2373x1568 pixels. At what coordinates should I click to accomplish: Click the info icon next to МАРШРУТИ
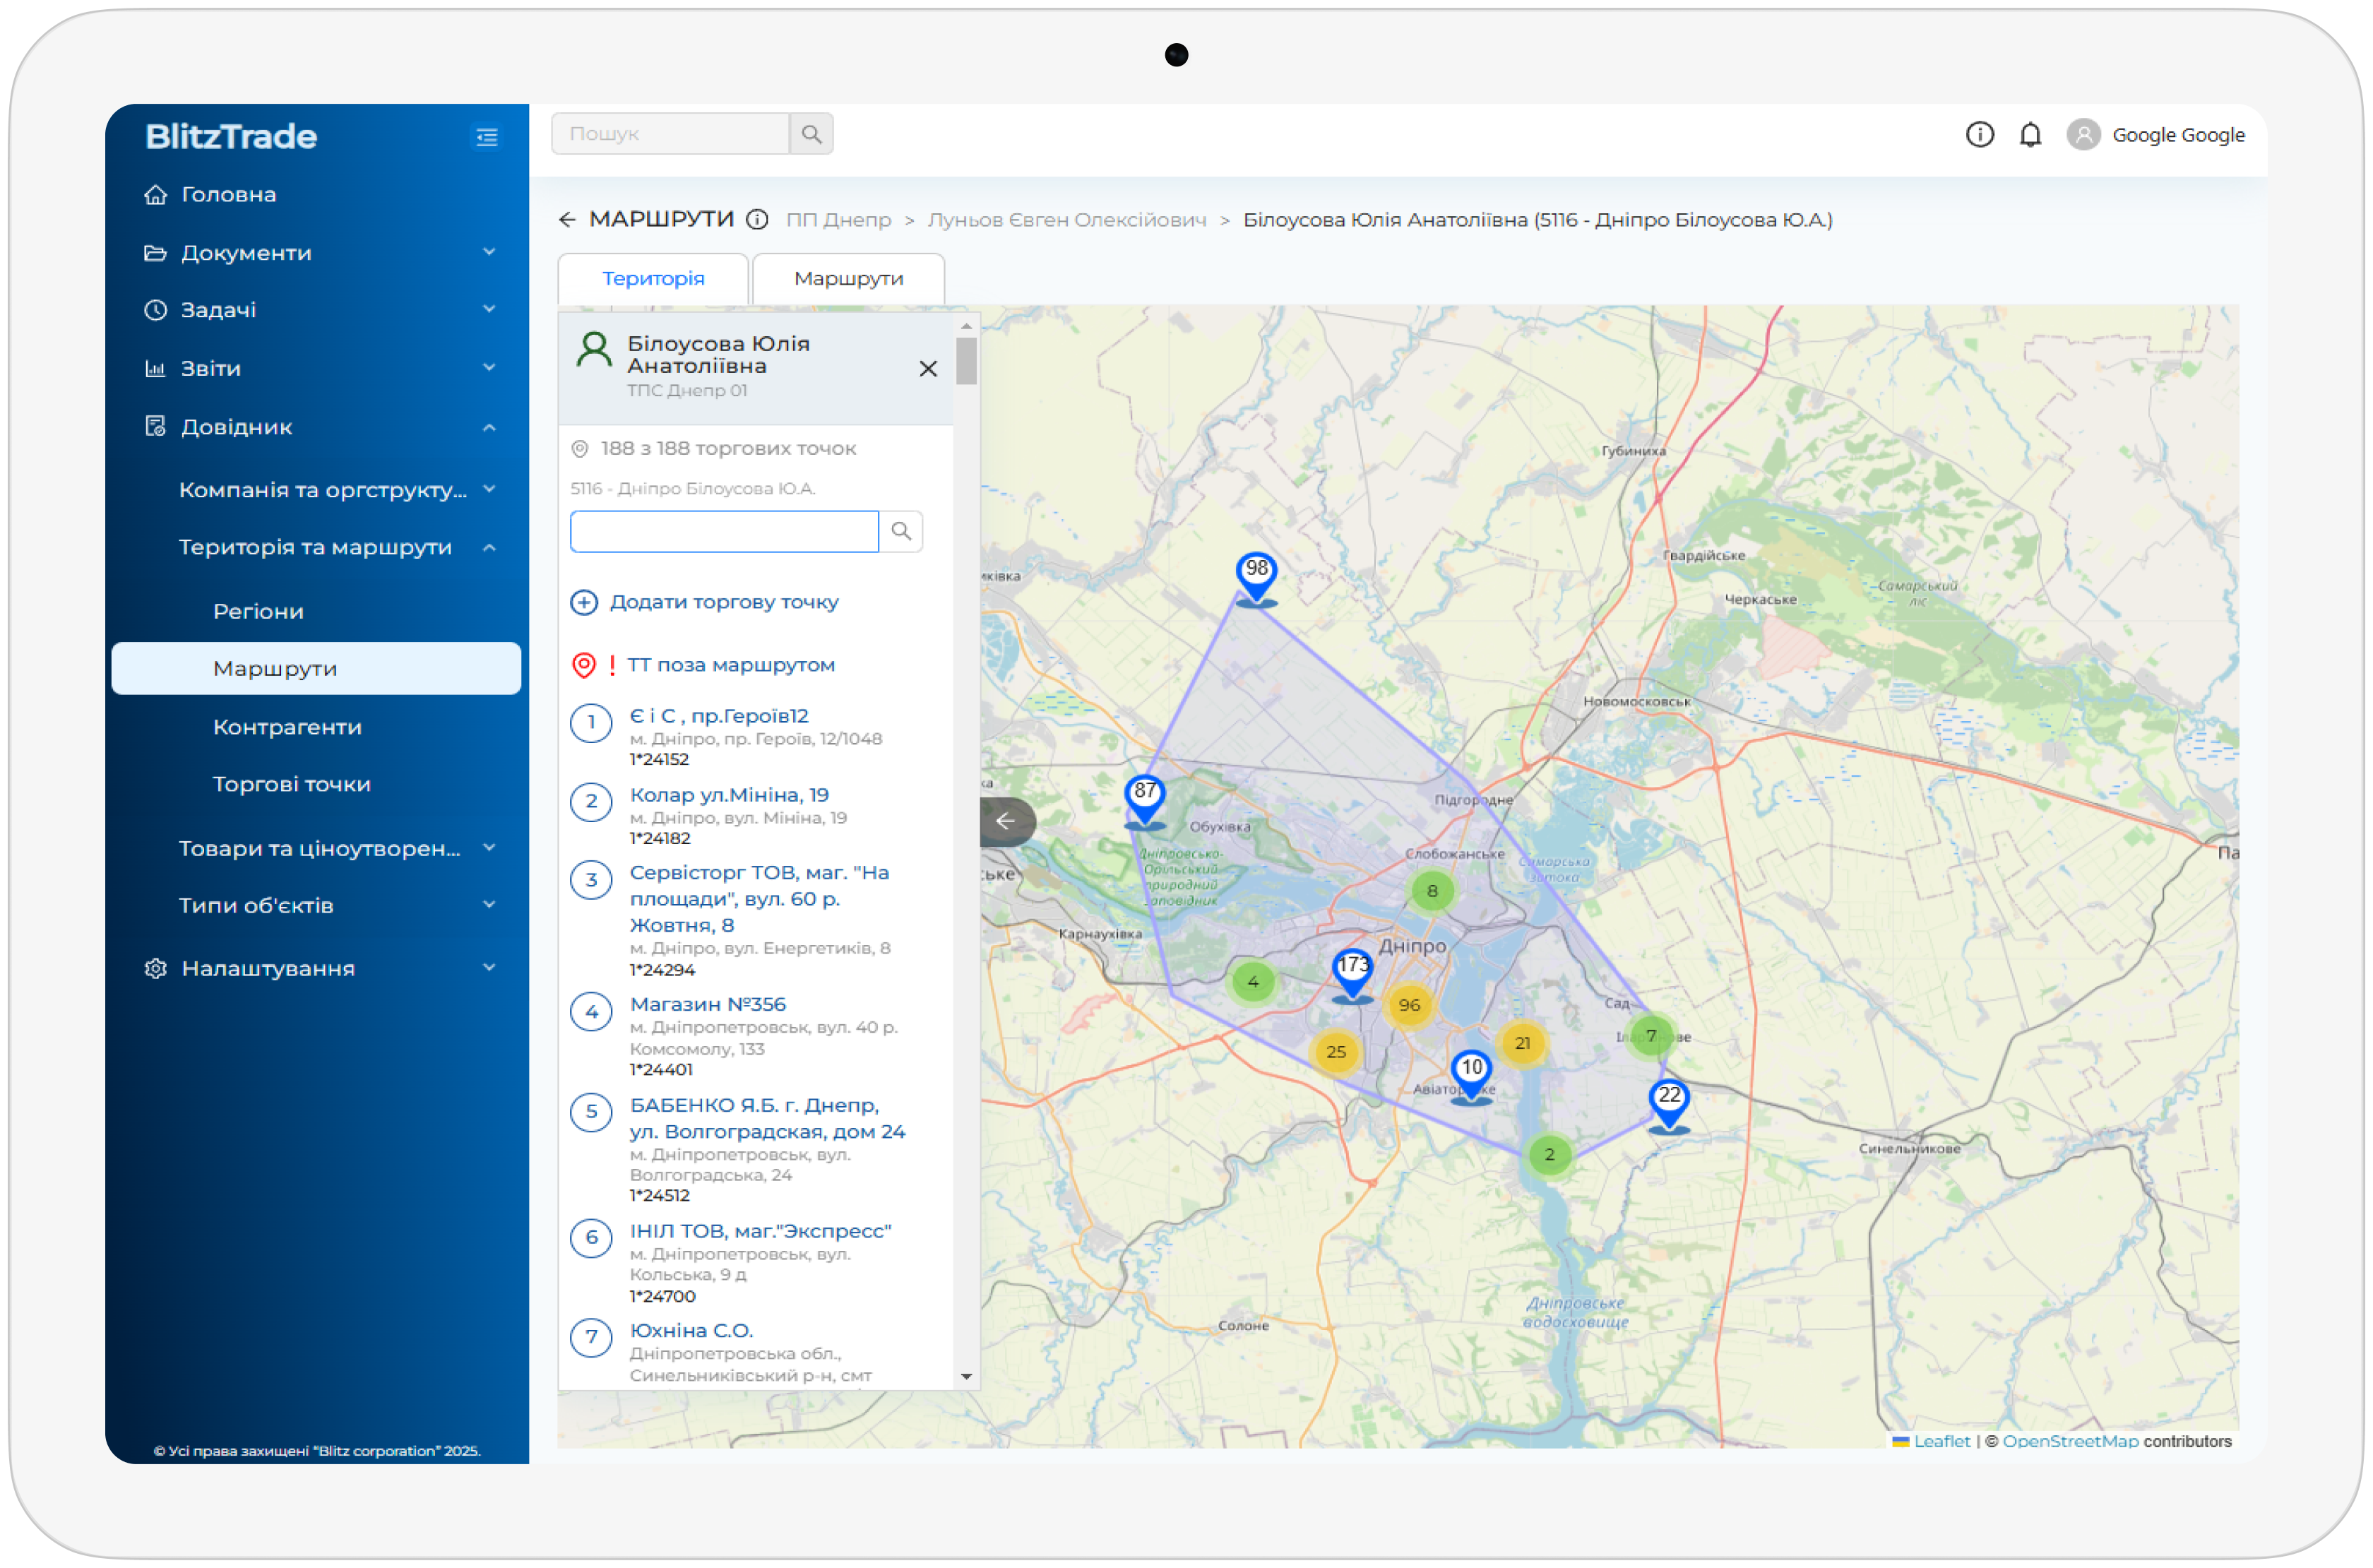pos(758,219)
